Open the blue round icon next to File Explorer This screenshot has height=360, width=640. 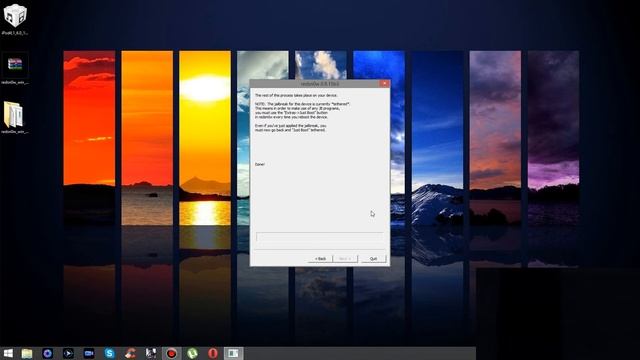coord(47,353)
